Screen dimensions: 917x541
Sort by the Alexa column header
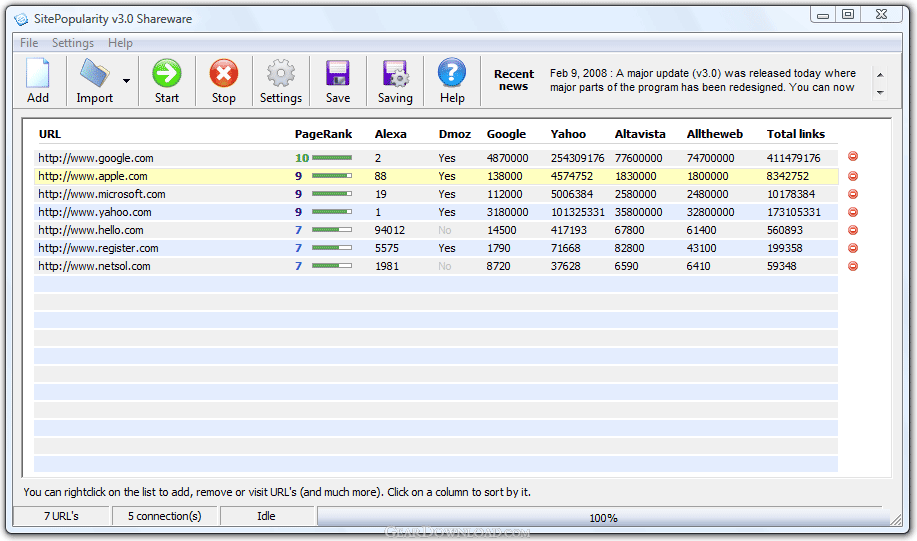391,134
